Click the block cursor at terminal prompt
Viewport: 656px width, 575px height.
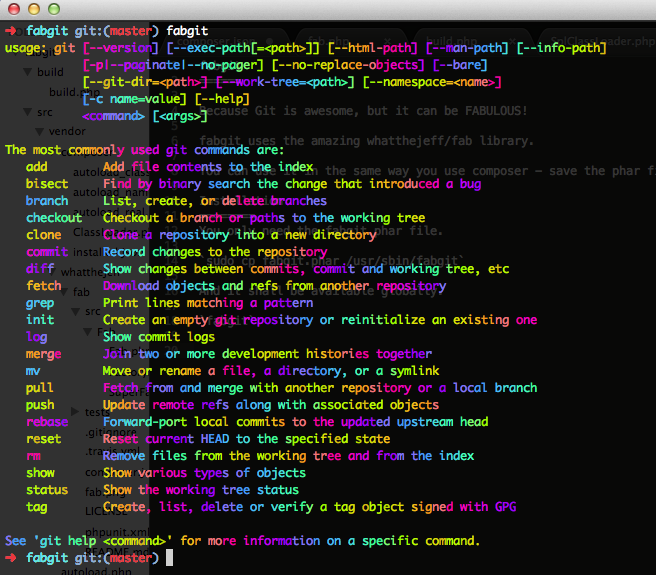tap(169, 558)
